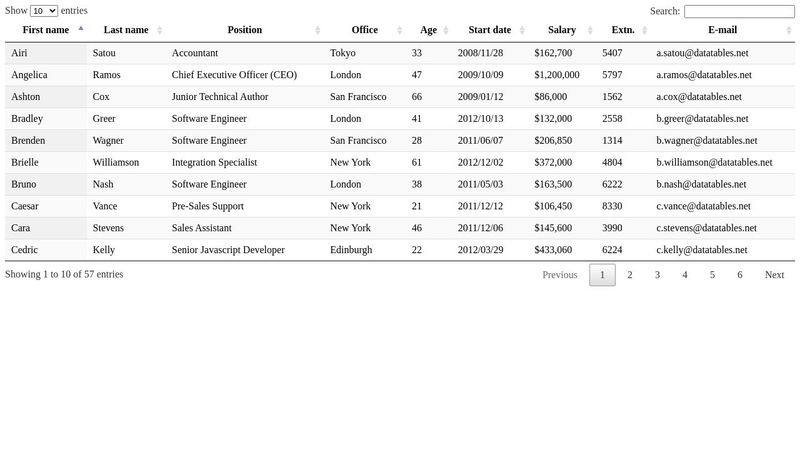
Task: Sort by the Office header
Action: [x=365, y=30]
